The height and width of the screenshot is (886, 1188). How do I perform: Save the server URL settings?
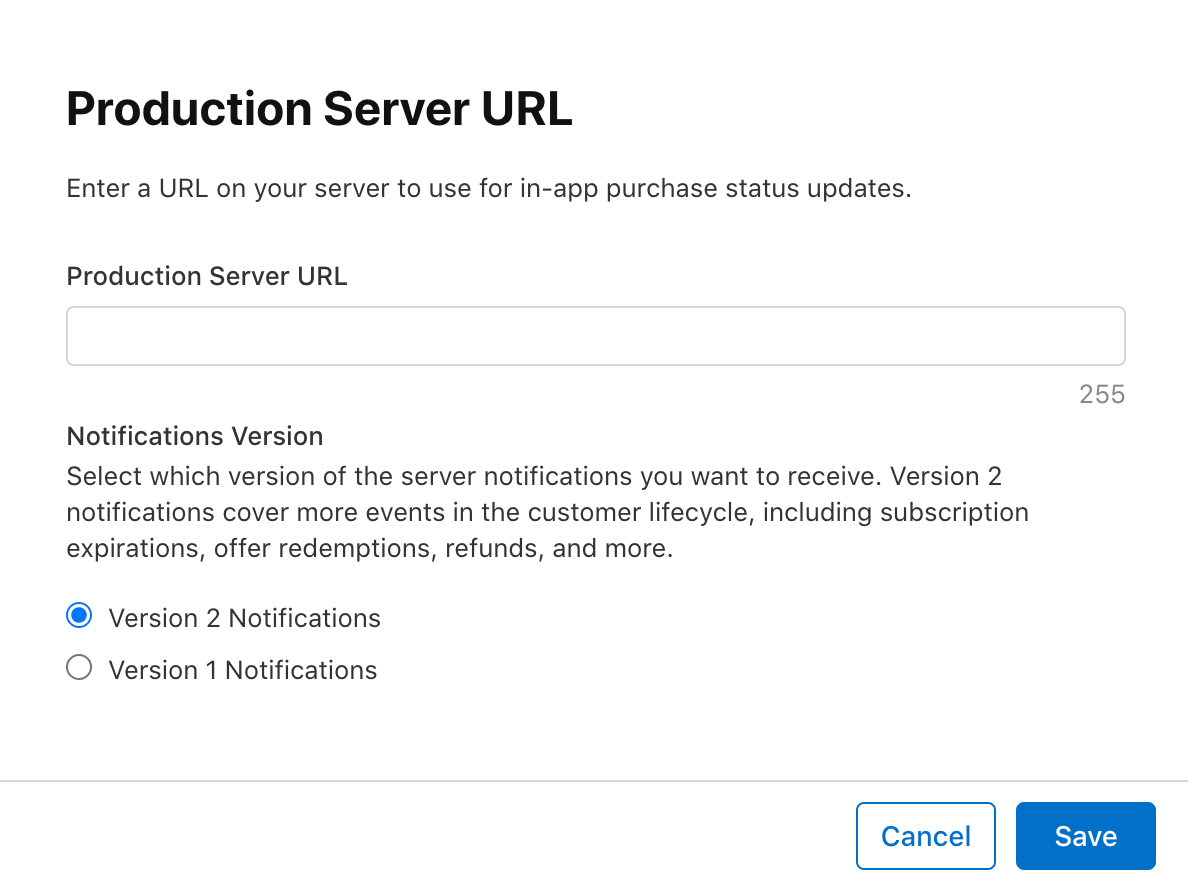click(1085, 836)
